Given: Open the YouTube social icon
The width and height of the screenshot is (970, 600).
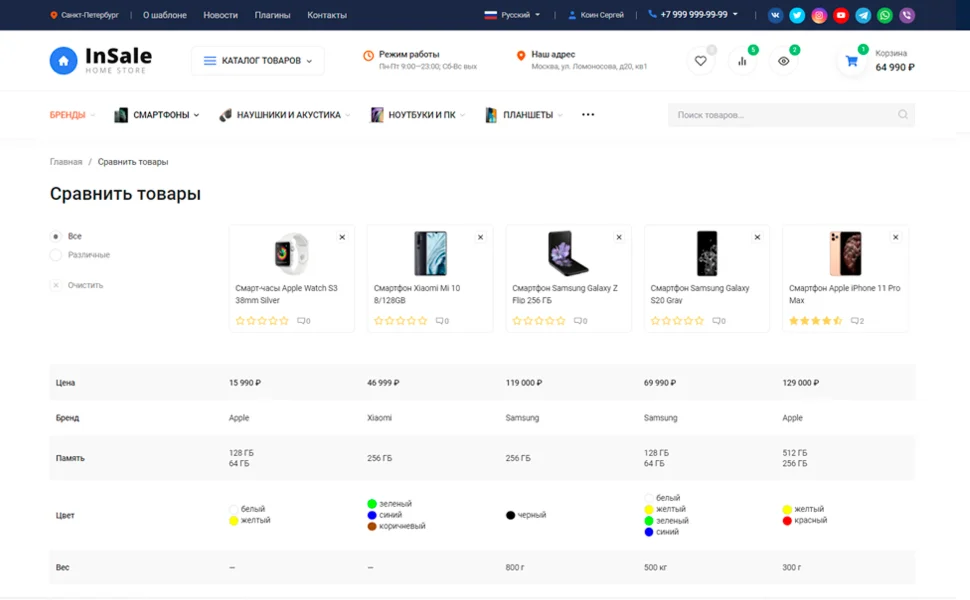Looking at the screenshot, I should point(841,15).
